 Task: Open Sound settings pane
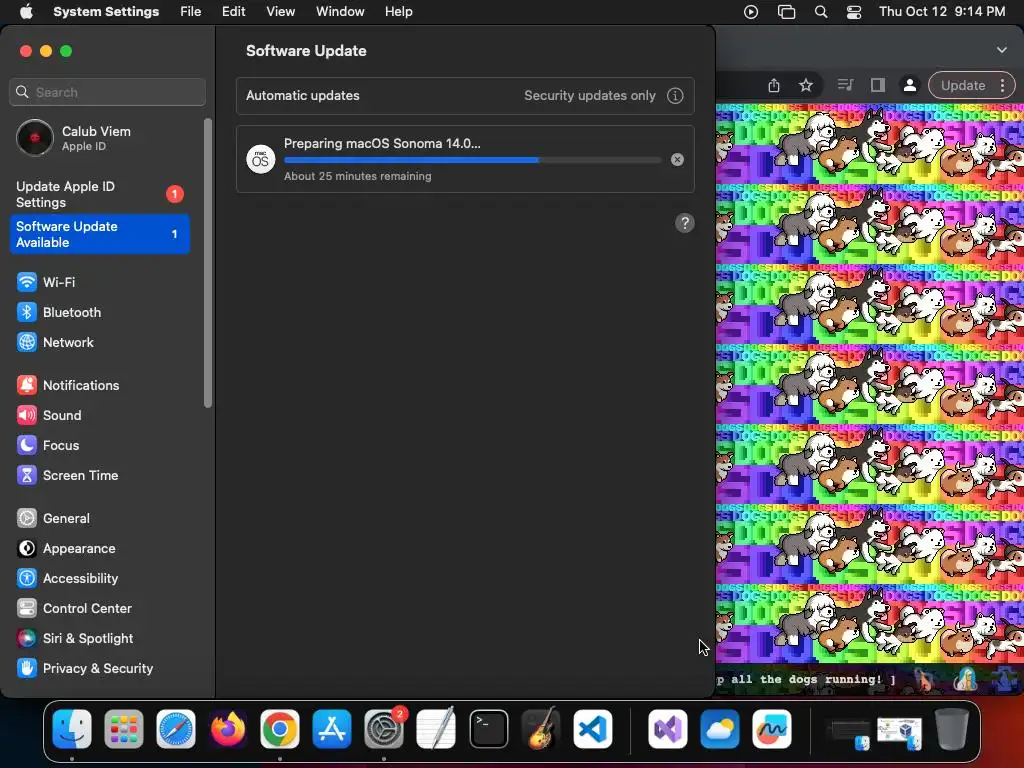(99, 415)
